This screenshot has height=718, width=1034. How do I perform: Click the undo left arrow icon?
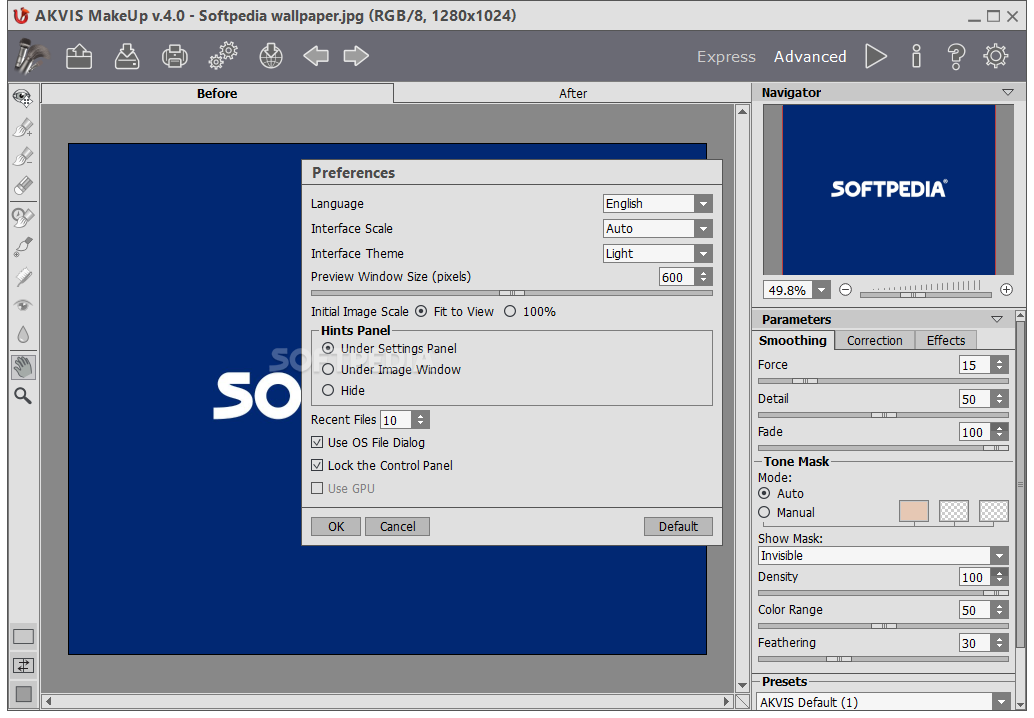click(x=316, y=56)
